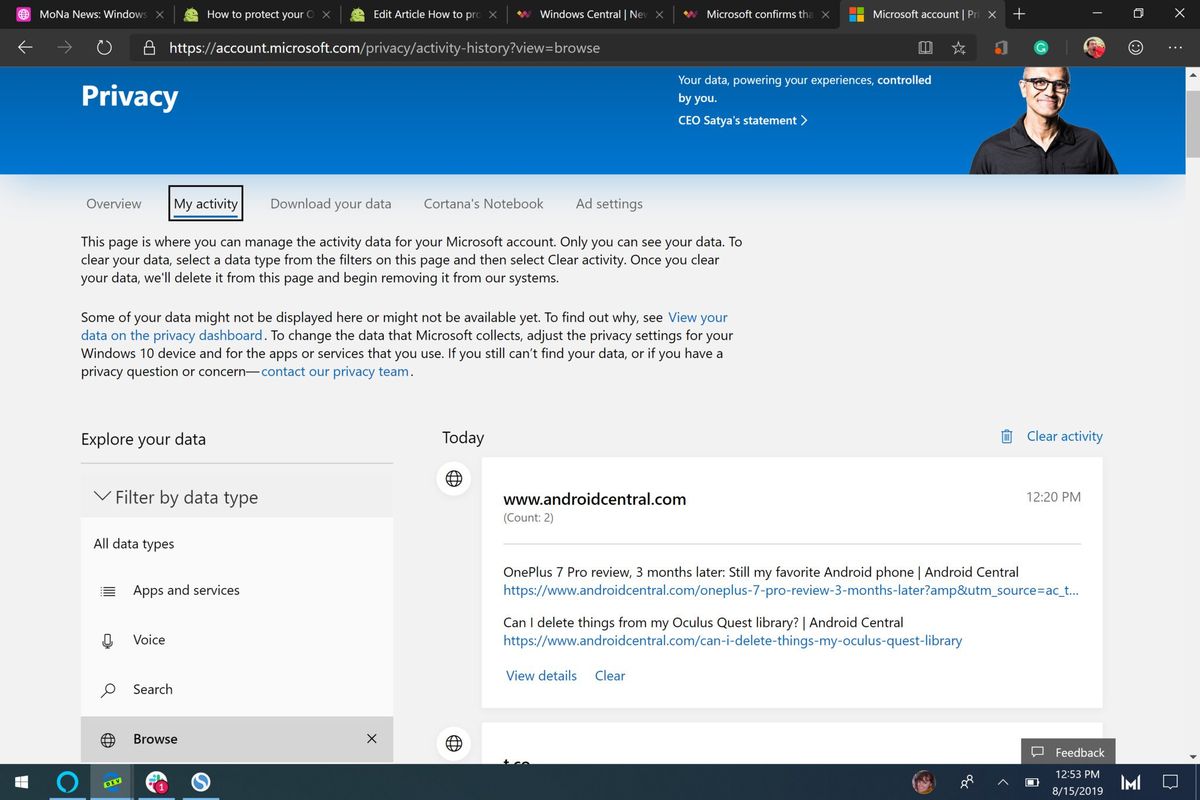Click the trash icon next to Clear activity
Viewport: 1200px width, 800px height.
click(x=1006, y=436)
